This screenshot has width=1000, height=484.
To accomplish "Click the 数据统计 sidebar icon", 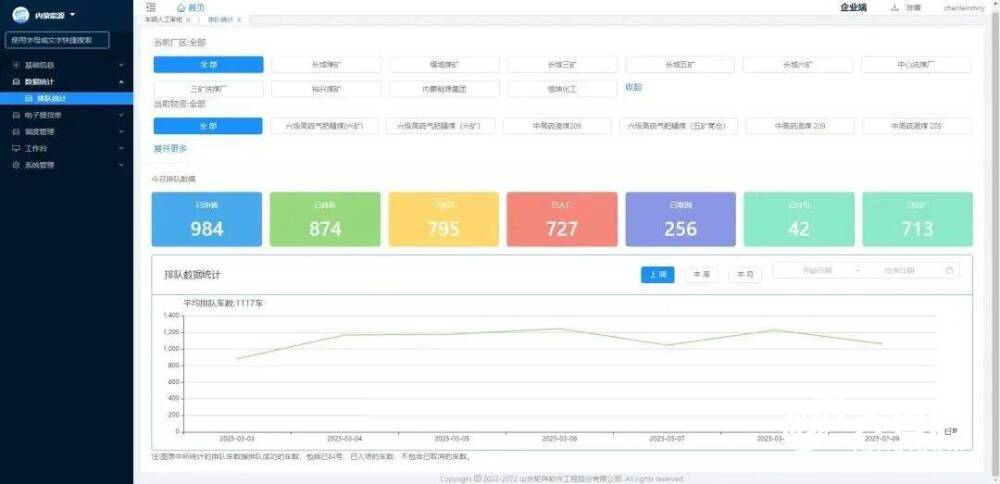I will pos(17,82).
